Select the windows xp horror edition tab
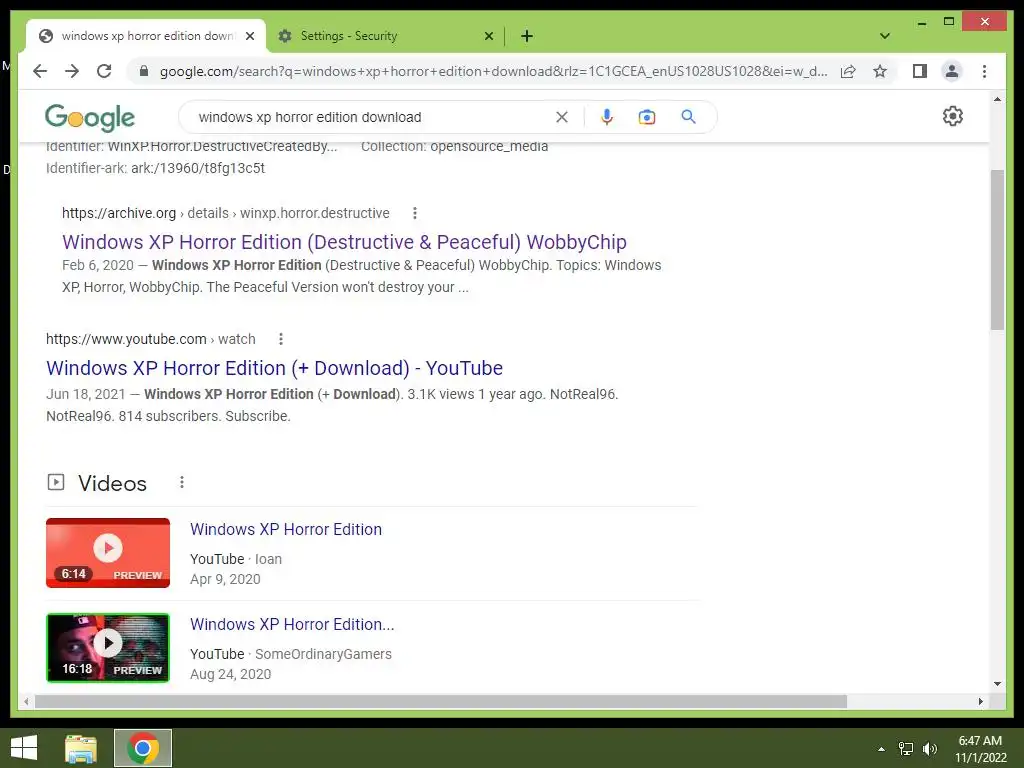Screen dimensions: 1024x768 coord(146,36)
